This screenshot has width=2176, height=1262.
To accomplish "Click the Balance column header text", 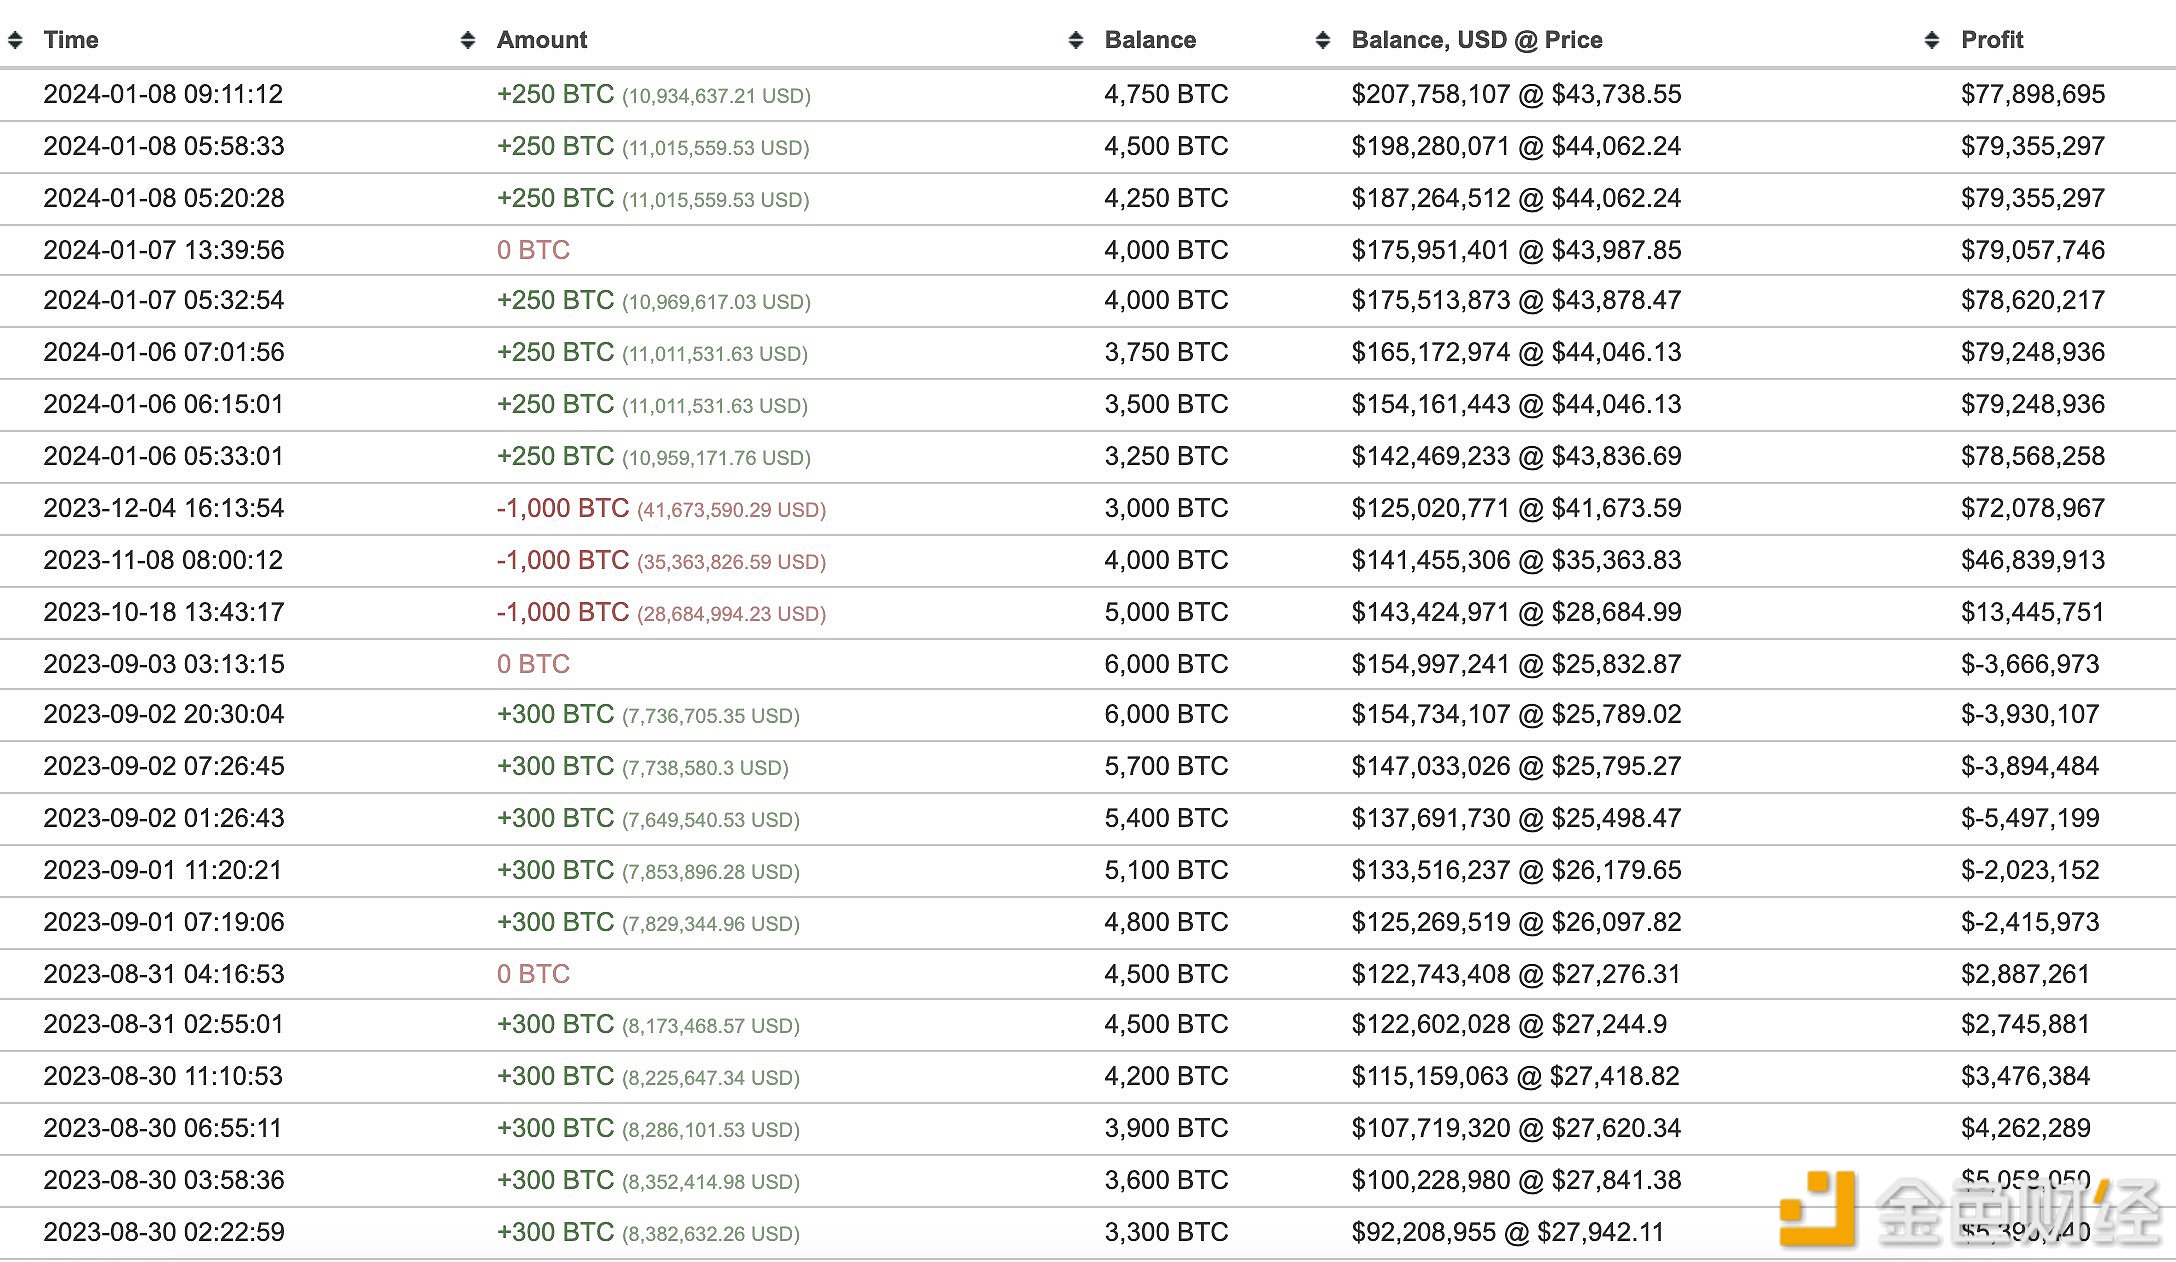I will [1150, 40].
